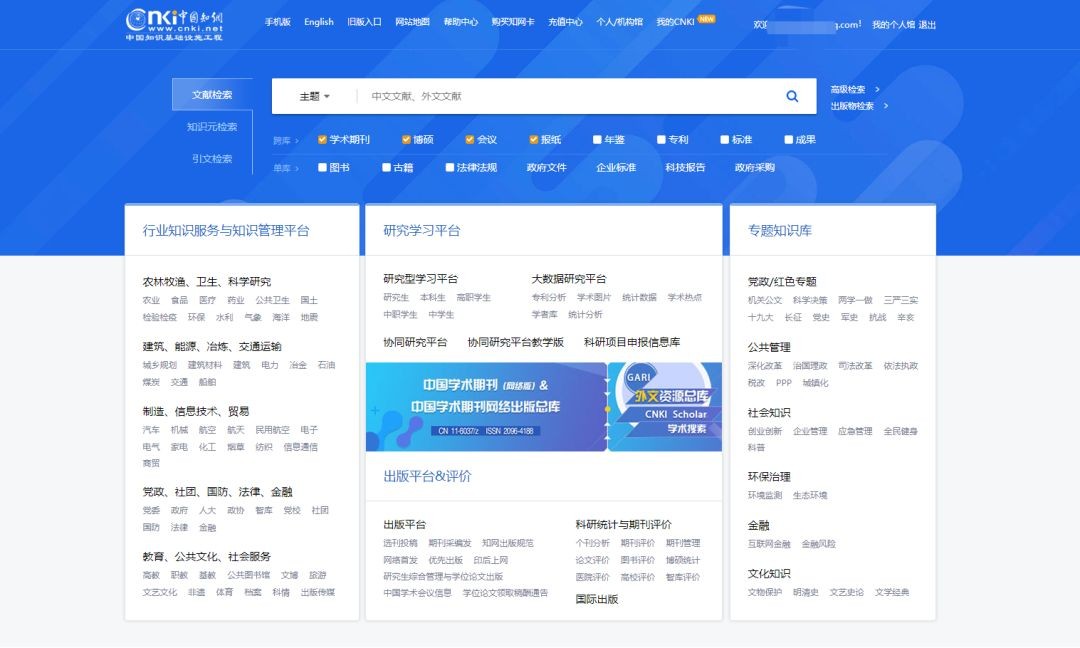Screen dimensions: 1080x648
Task: Go to 我的个人馆
Action: click(893, 25)
